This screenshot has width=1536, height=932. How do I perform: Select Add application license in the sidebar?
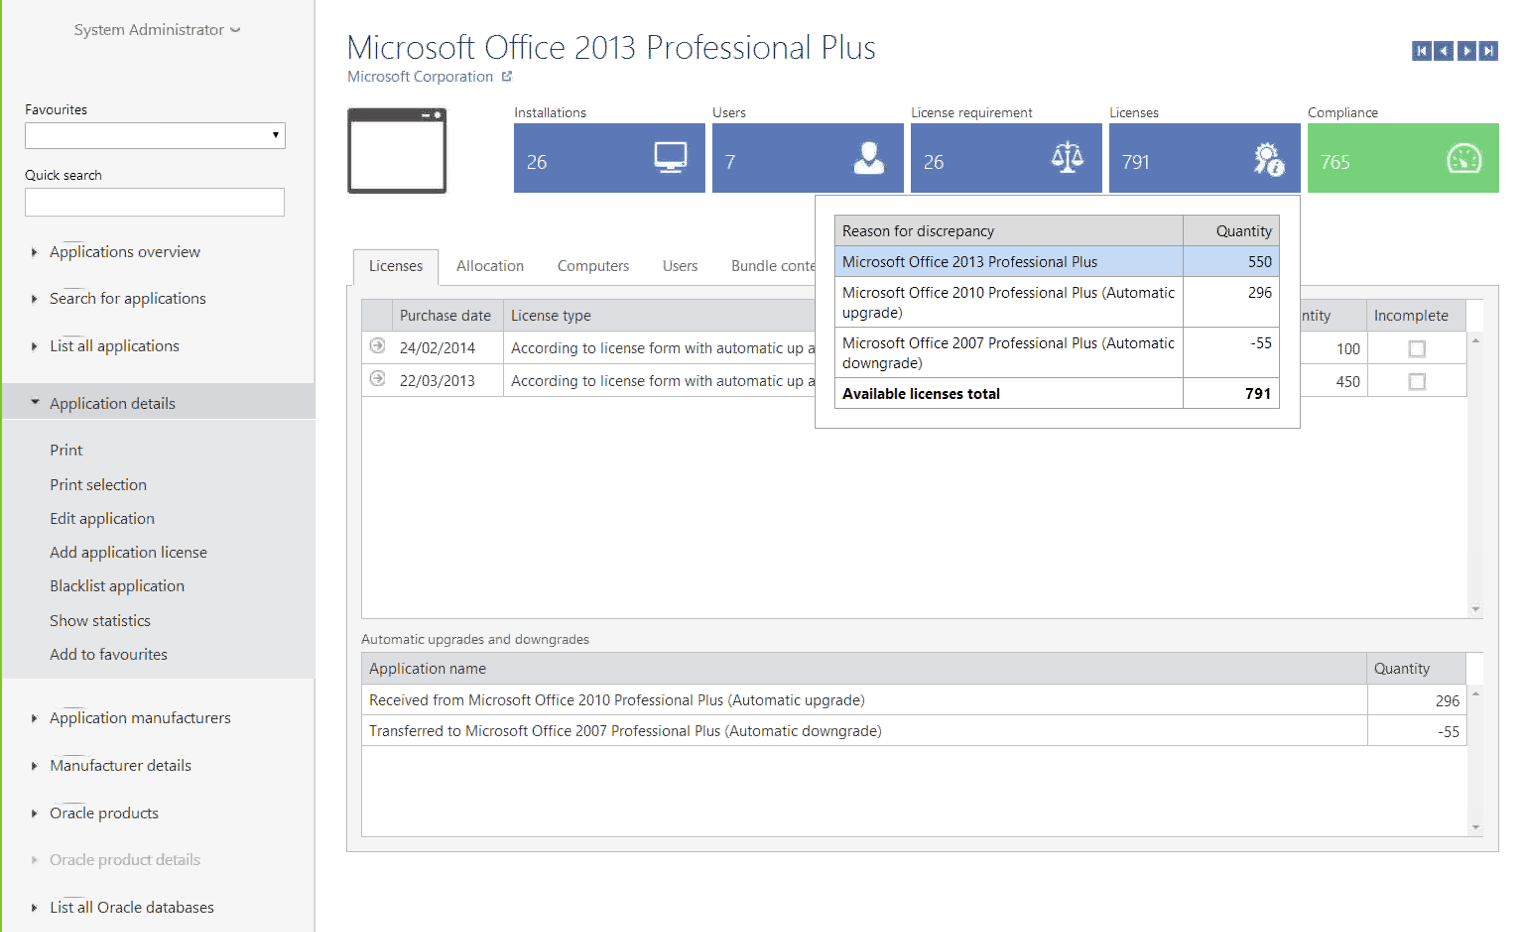(x=128, y=551)
